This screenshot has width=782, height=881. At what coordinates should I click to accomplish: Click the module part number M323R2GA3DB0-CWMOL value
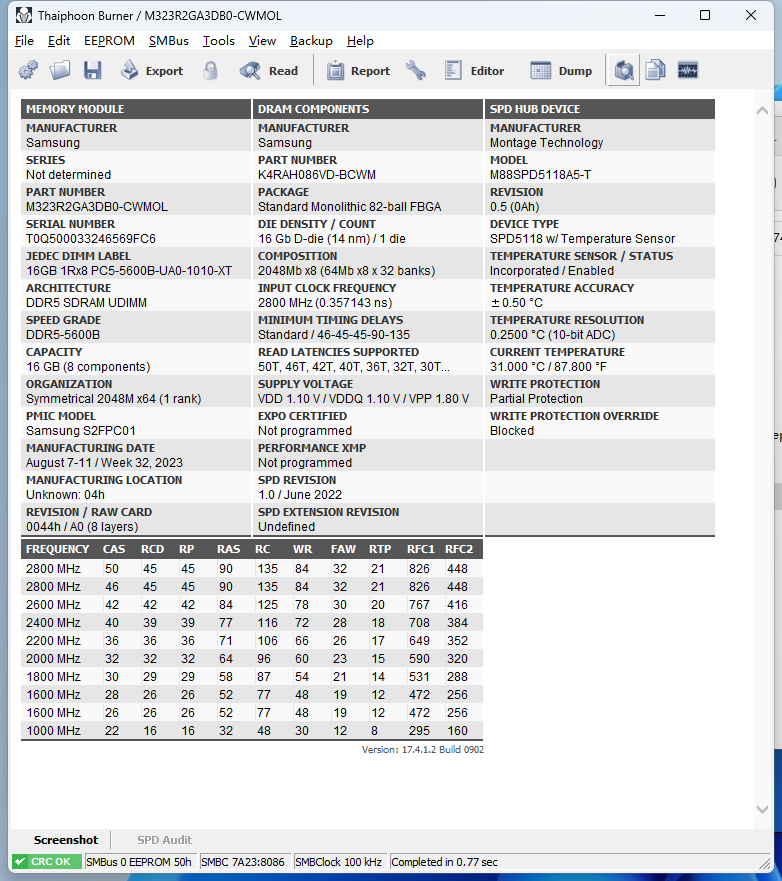(x=97, y=207)
